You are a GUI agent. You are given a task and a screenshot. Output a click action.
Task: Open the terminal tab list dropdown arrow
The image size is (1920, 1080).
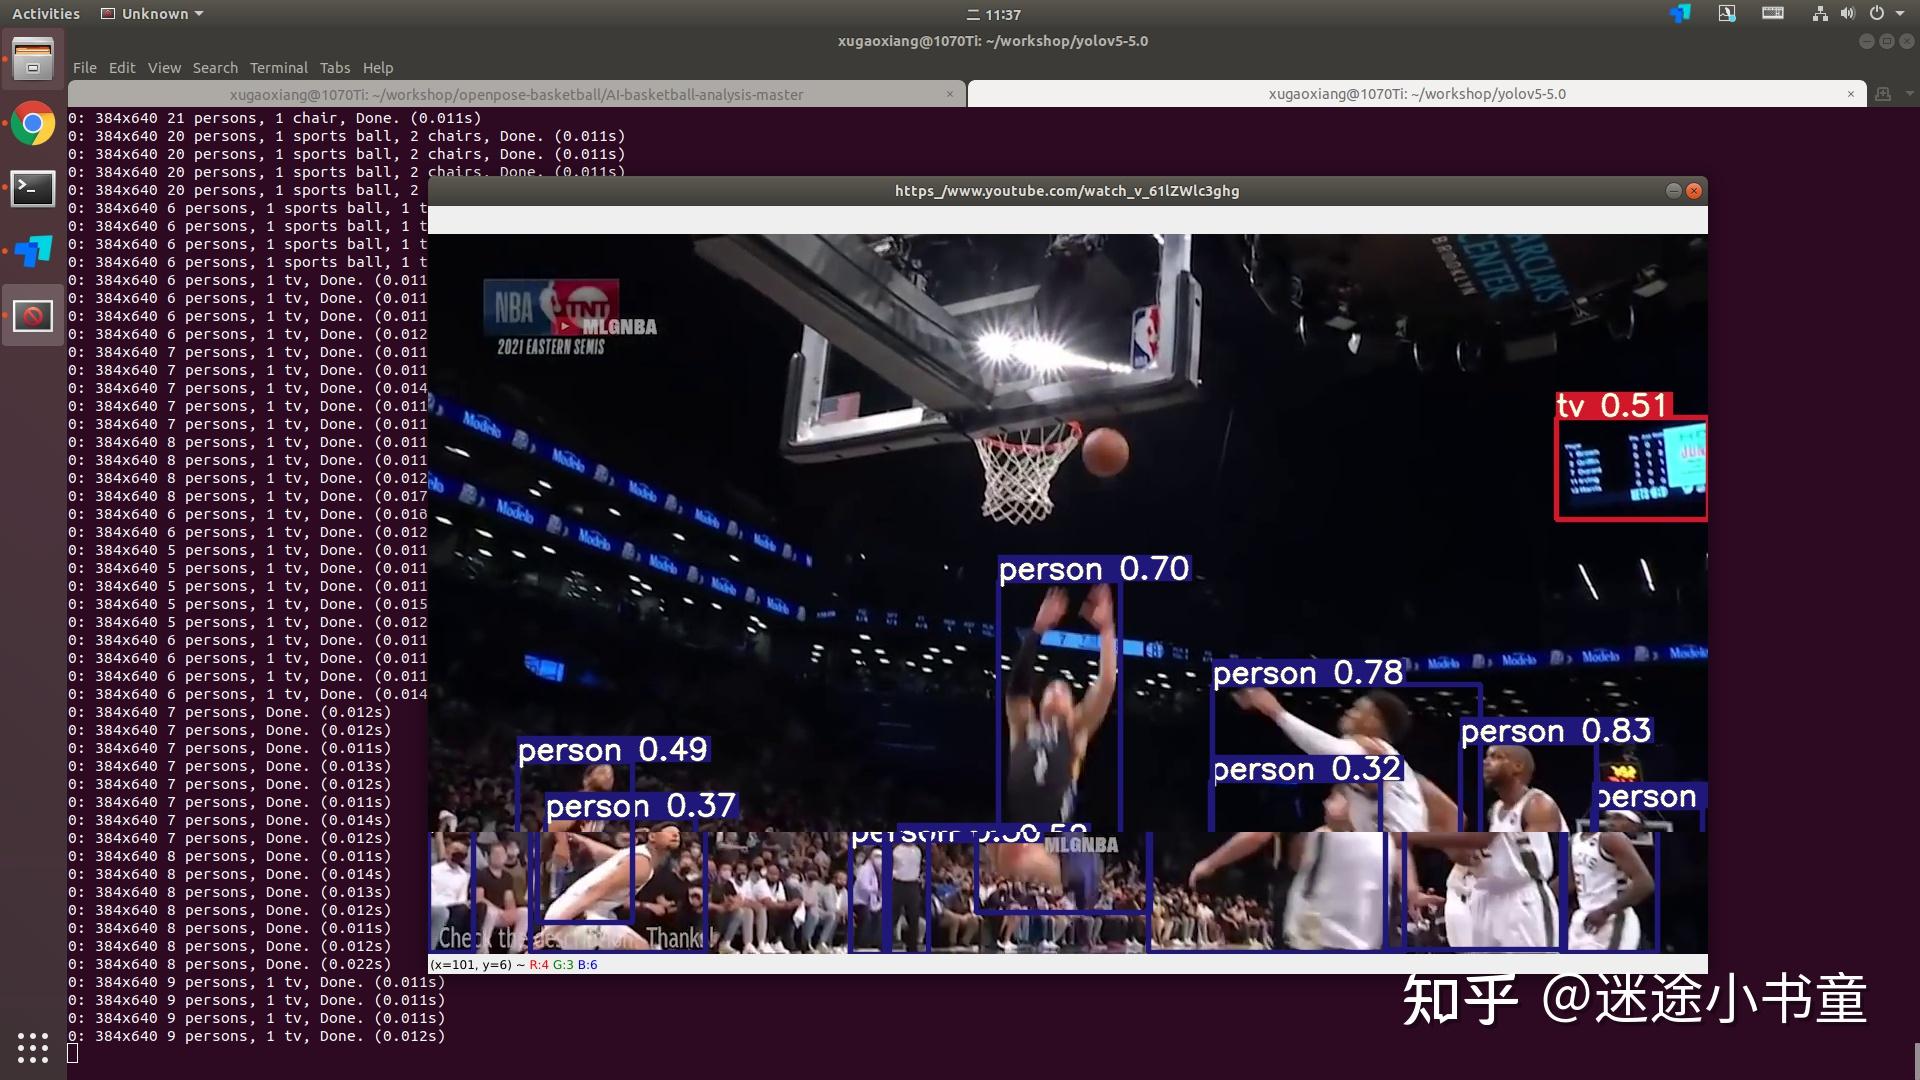click(x=1909, y=94)
